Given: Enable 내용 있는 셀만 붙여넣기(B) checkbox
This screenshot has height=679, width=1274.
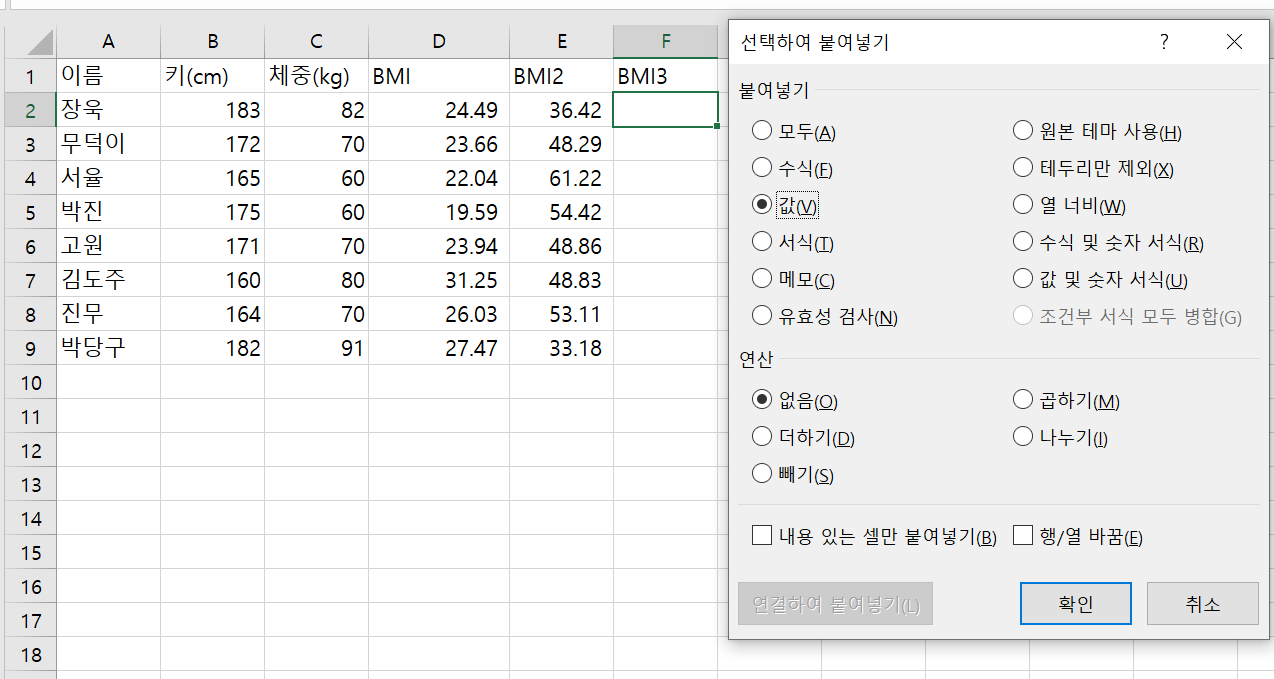Looking at the screenshot, I should pos(874,537).
